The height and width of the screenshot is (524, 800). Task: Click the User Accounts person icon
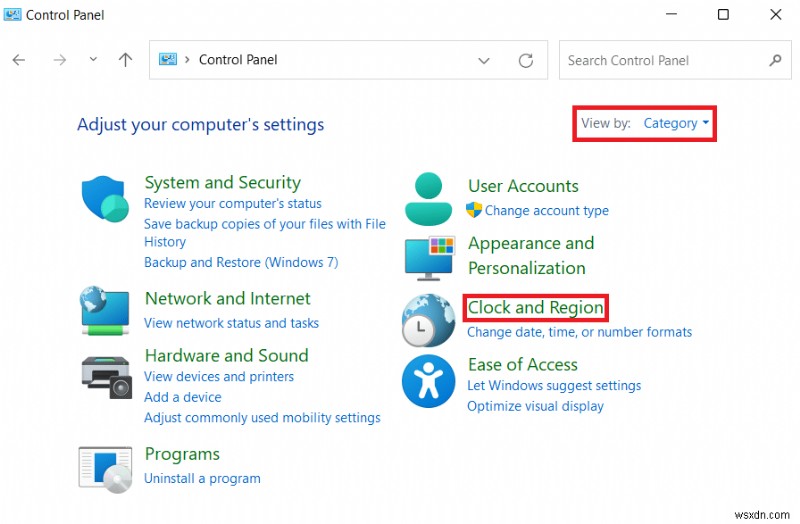(x=428, y=198)
